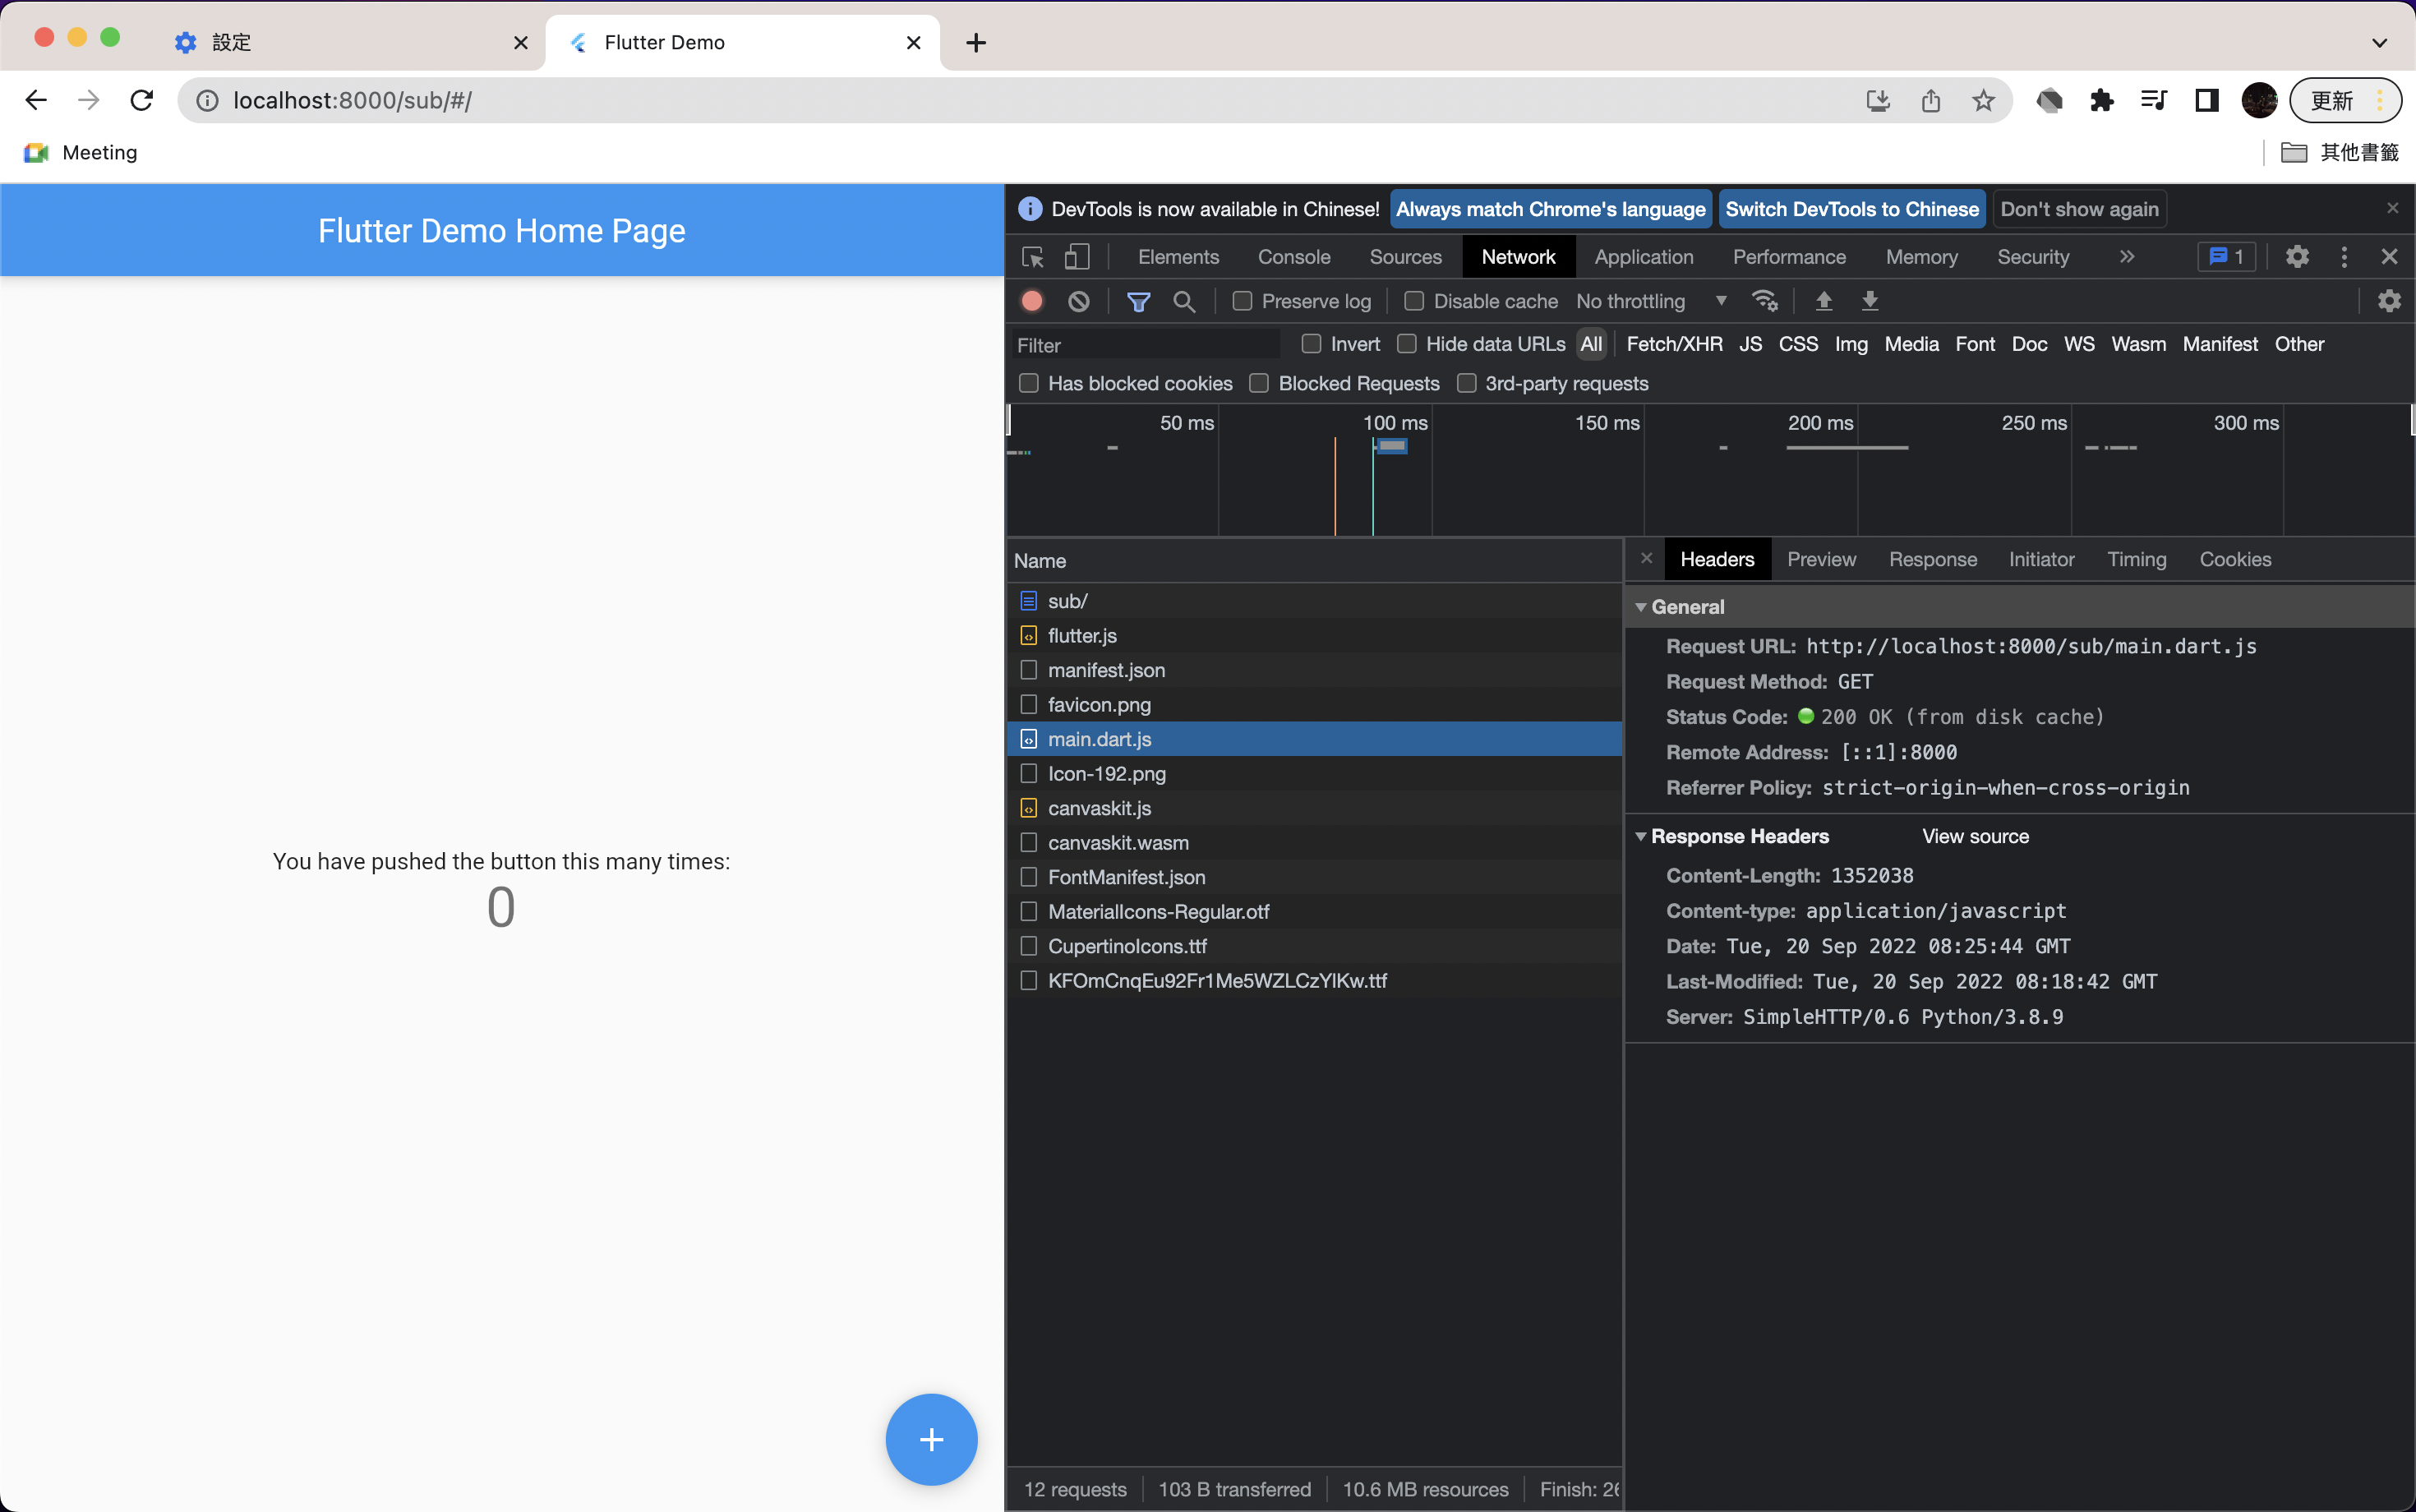Switch to the Console tab
This screenshot has height=1512, width=2416.
click(x=1293, y=256)
